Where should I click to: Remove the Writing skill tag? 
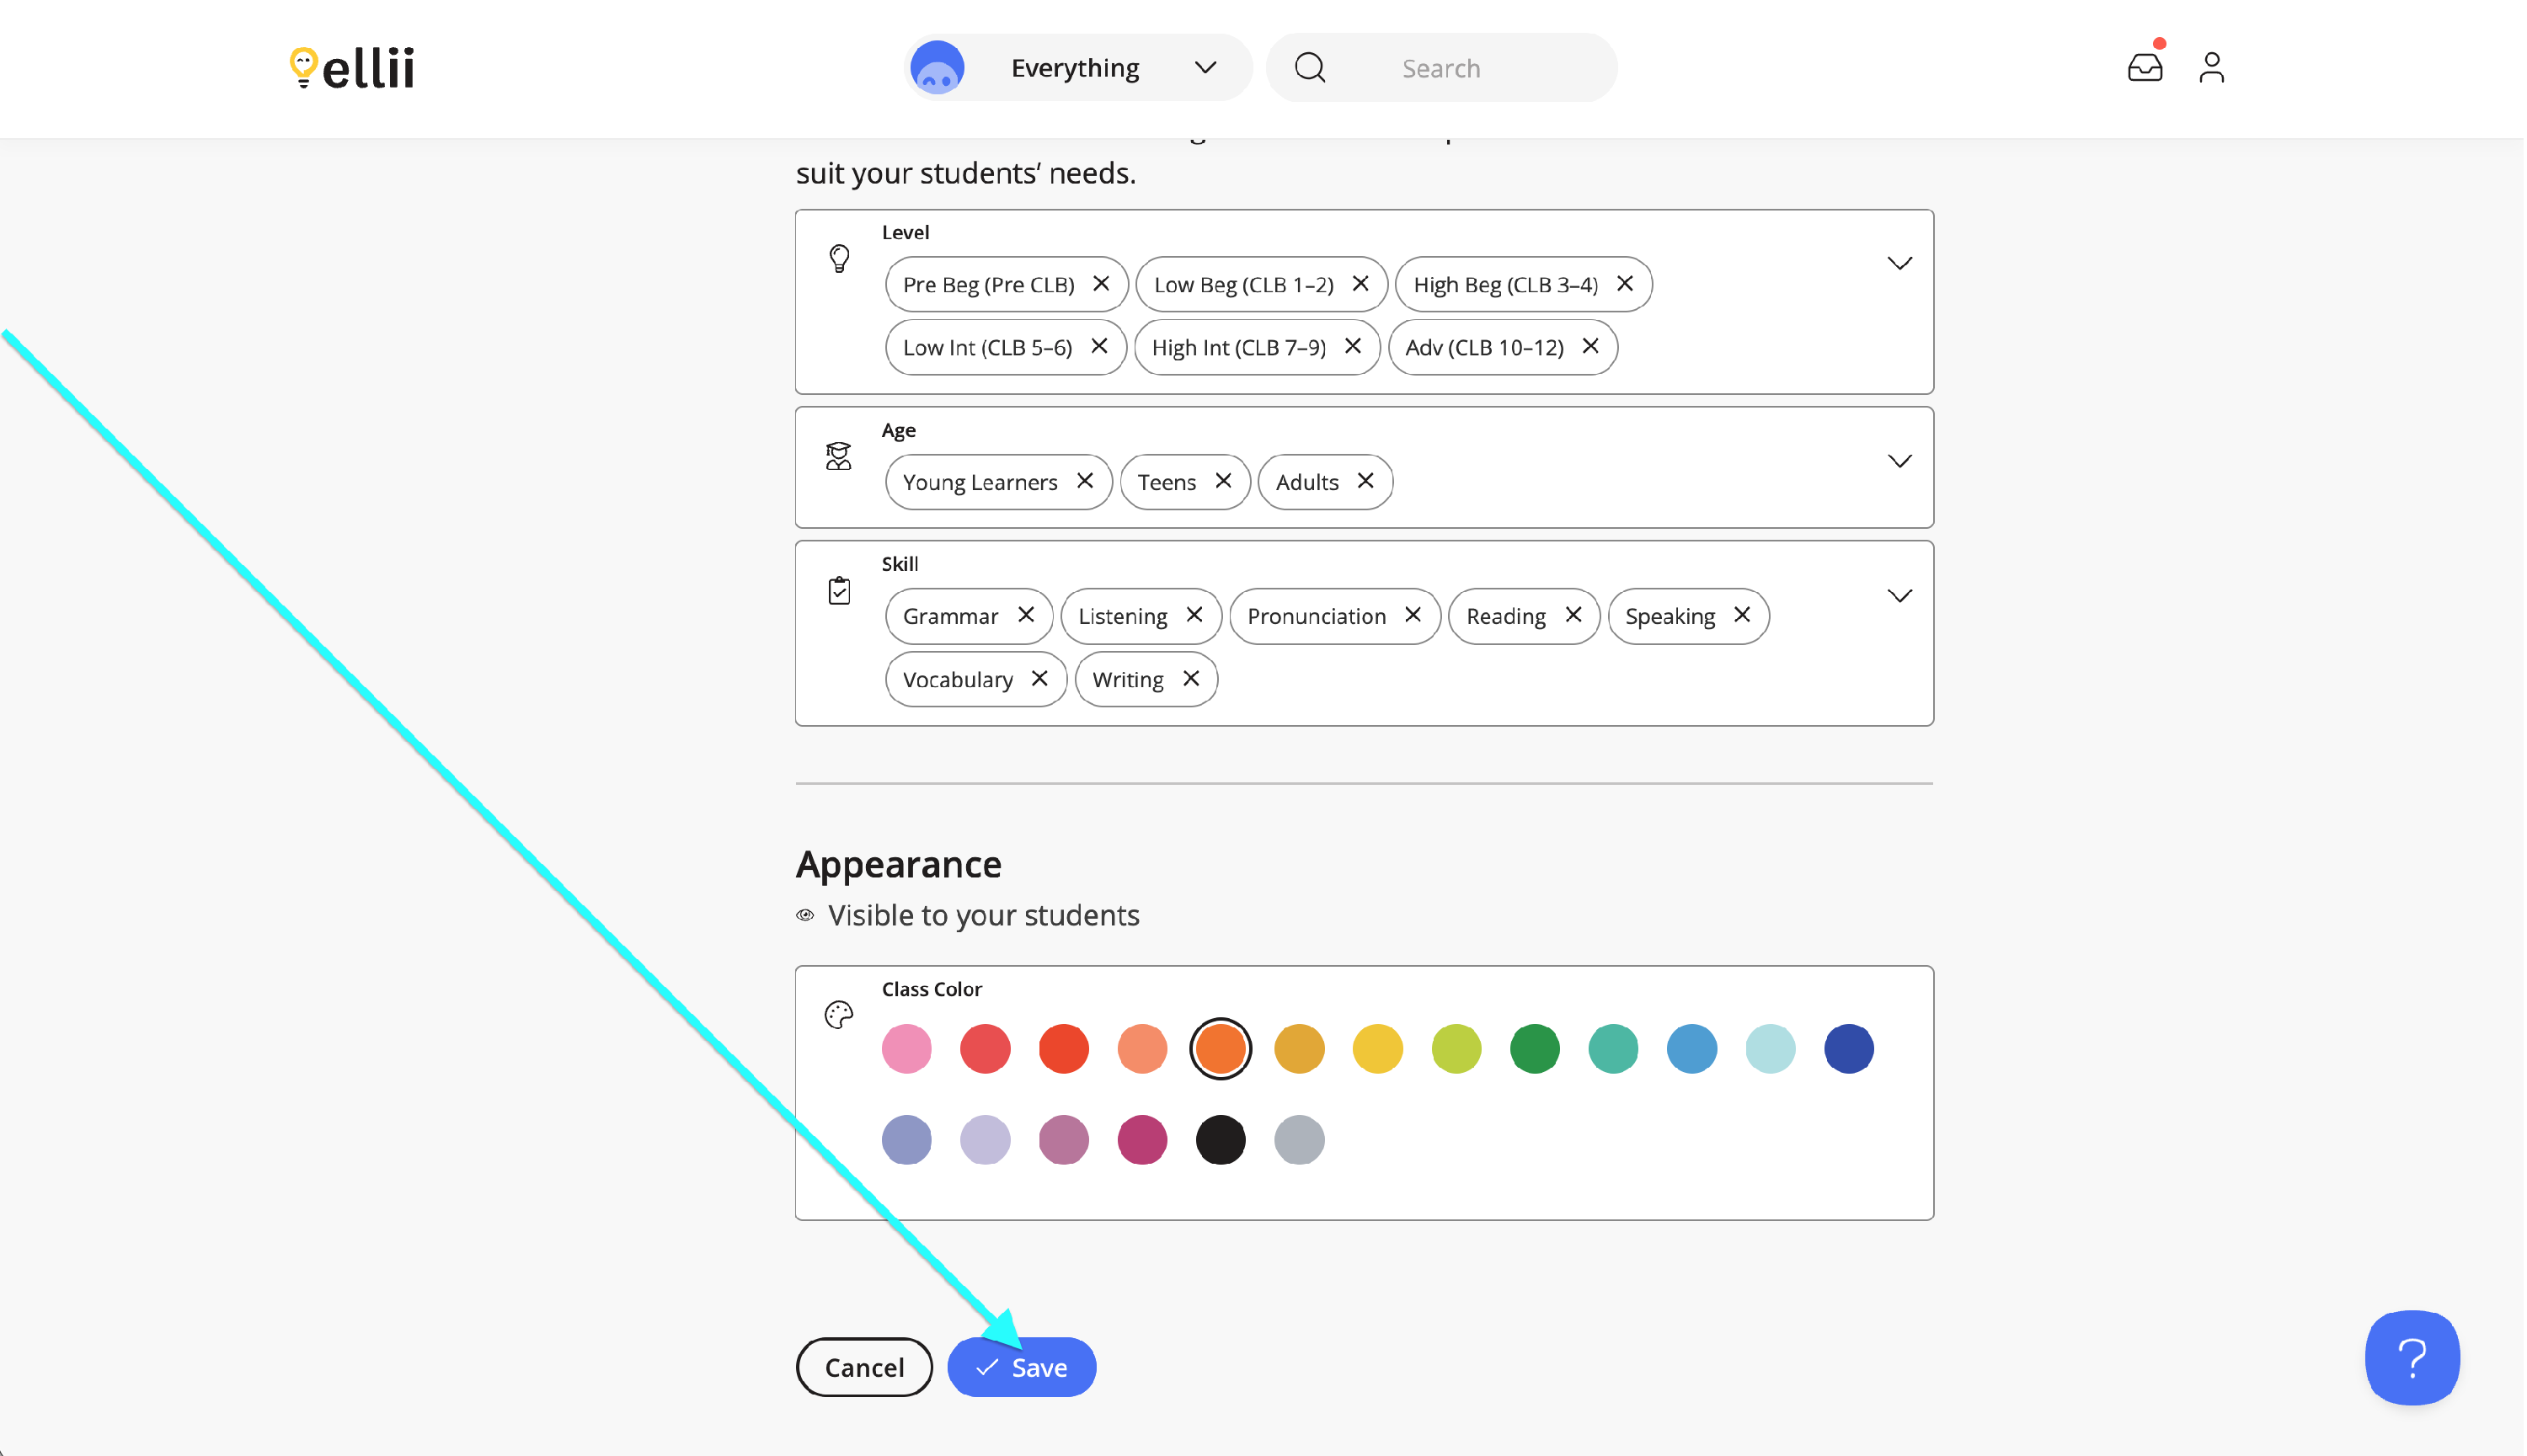(1191, 679)
